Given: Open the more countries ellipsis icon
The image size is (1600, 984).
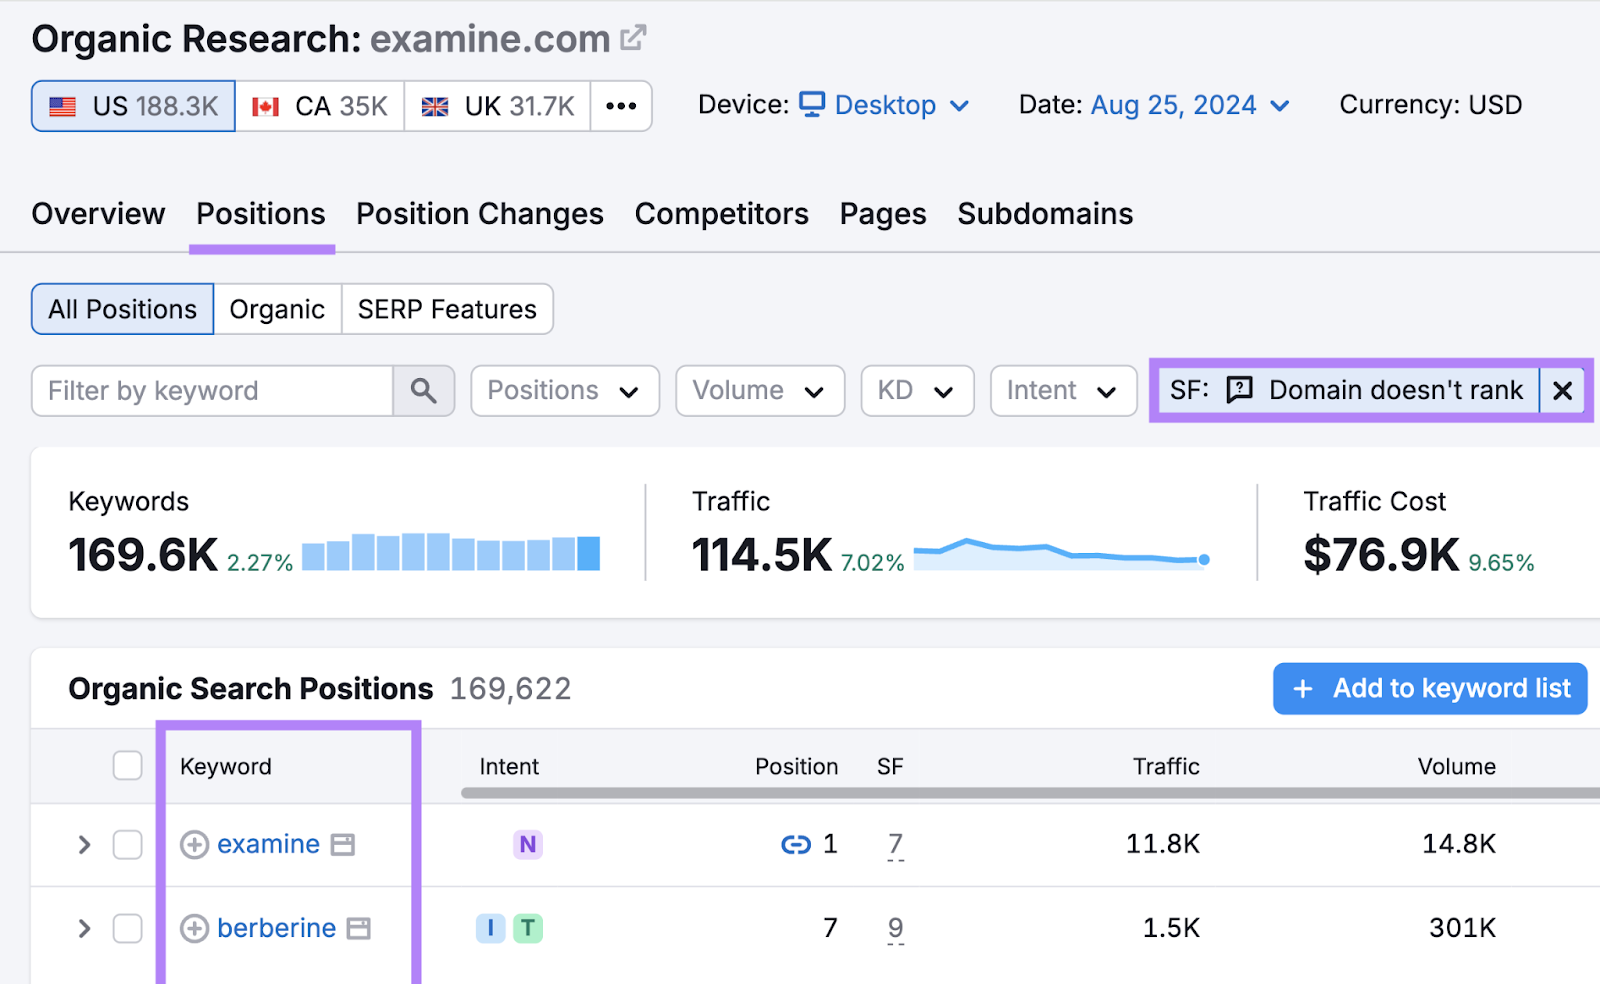Looking at the screenshot, I should 622,105.
